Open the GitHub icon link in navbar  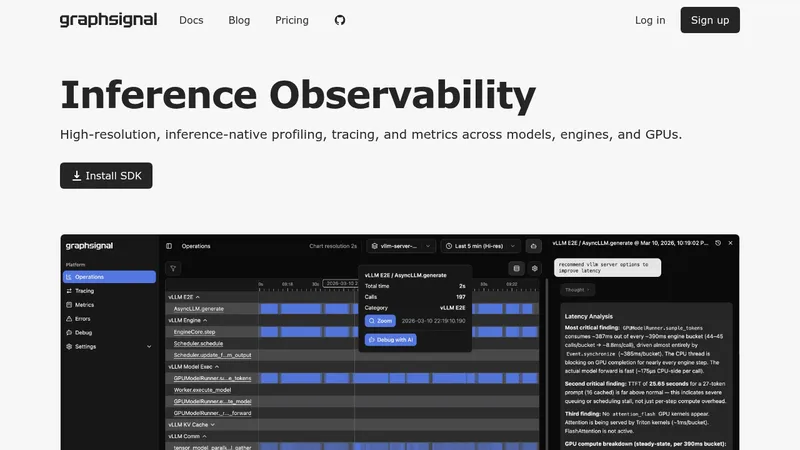click(x=340, y=20)
